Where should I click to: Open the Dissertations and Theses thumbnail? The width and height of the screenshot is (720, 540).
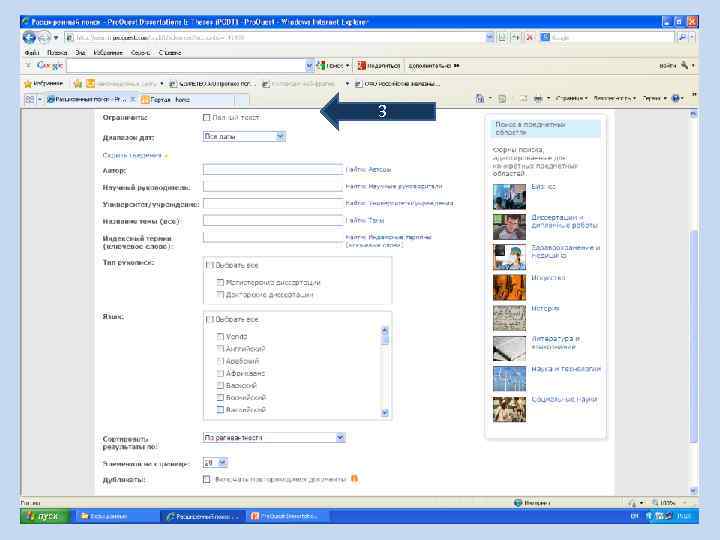point(509,227)
